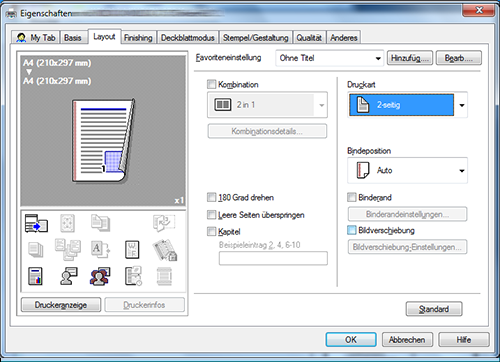Viewport: 500px width, 362px height.
Task: Click the grayed ruler with lock icon
Action: (165, 250)
